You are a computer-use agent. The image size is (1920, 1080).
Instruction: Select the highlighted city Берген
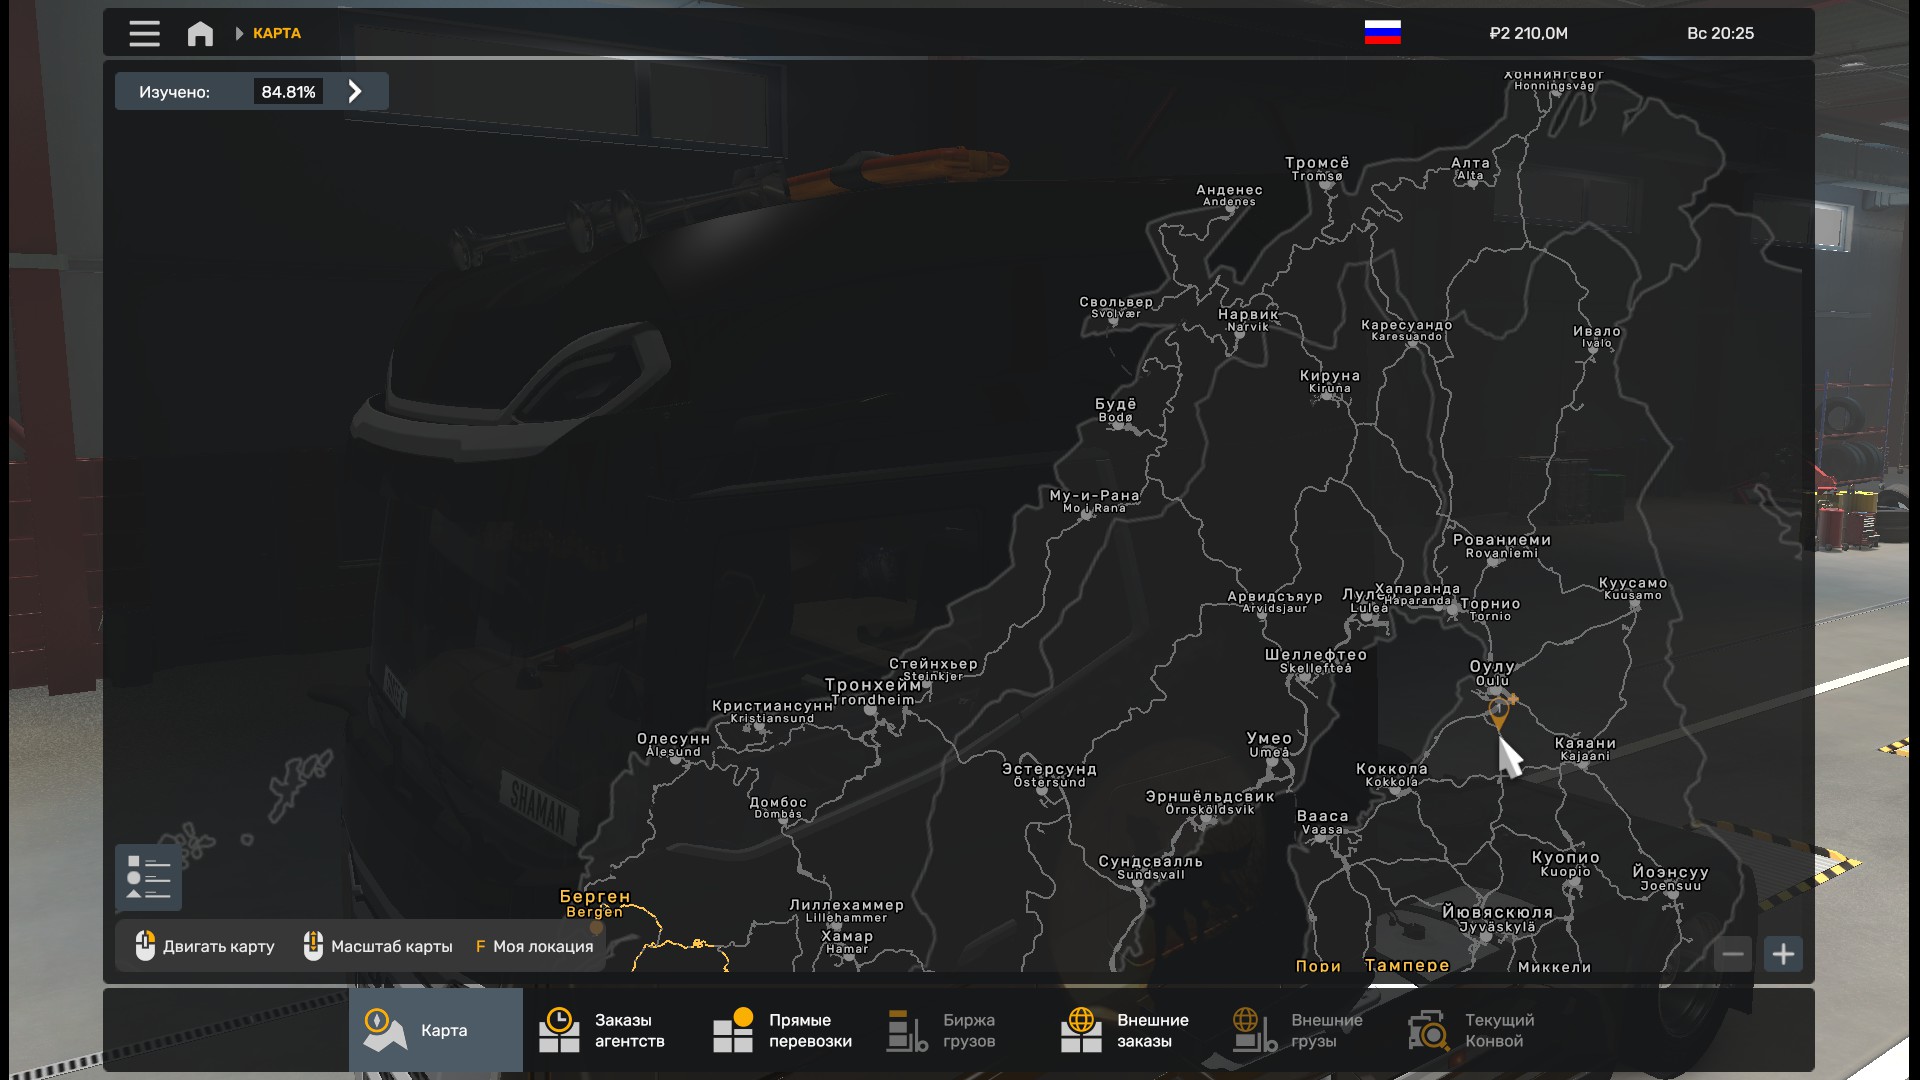595,902
